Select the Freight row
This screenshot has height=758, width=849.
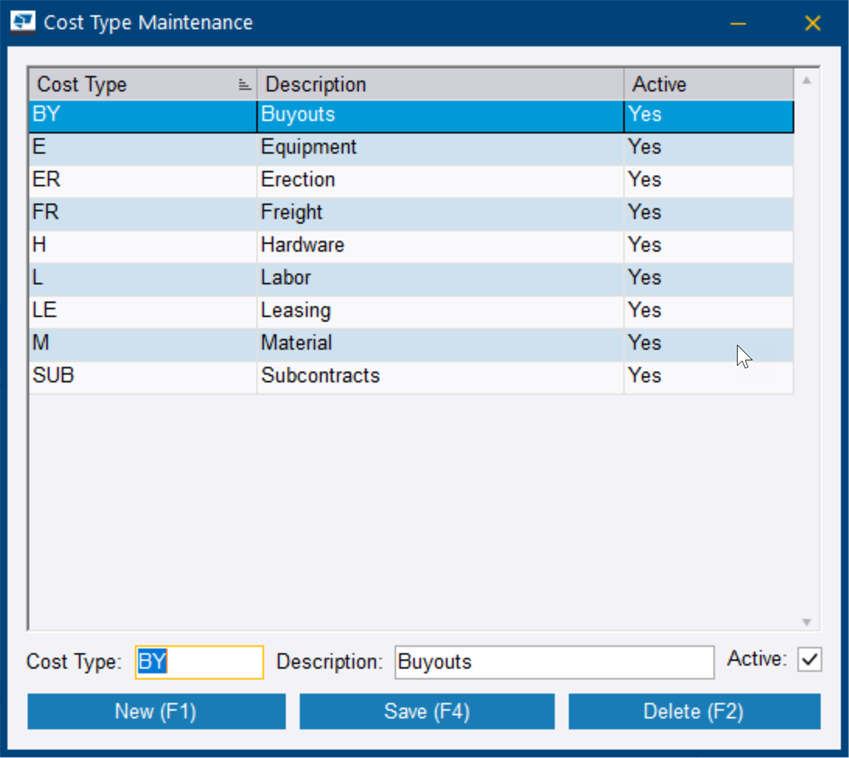tap(300, 212)
